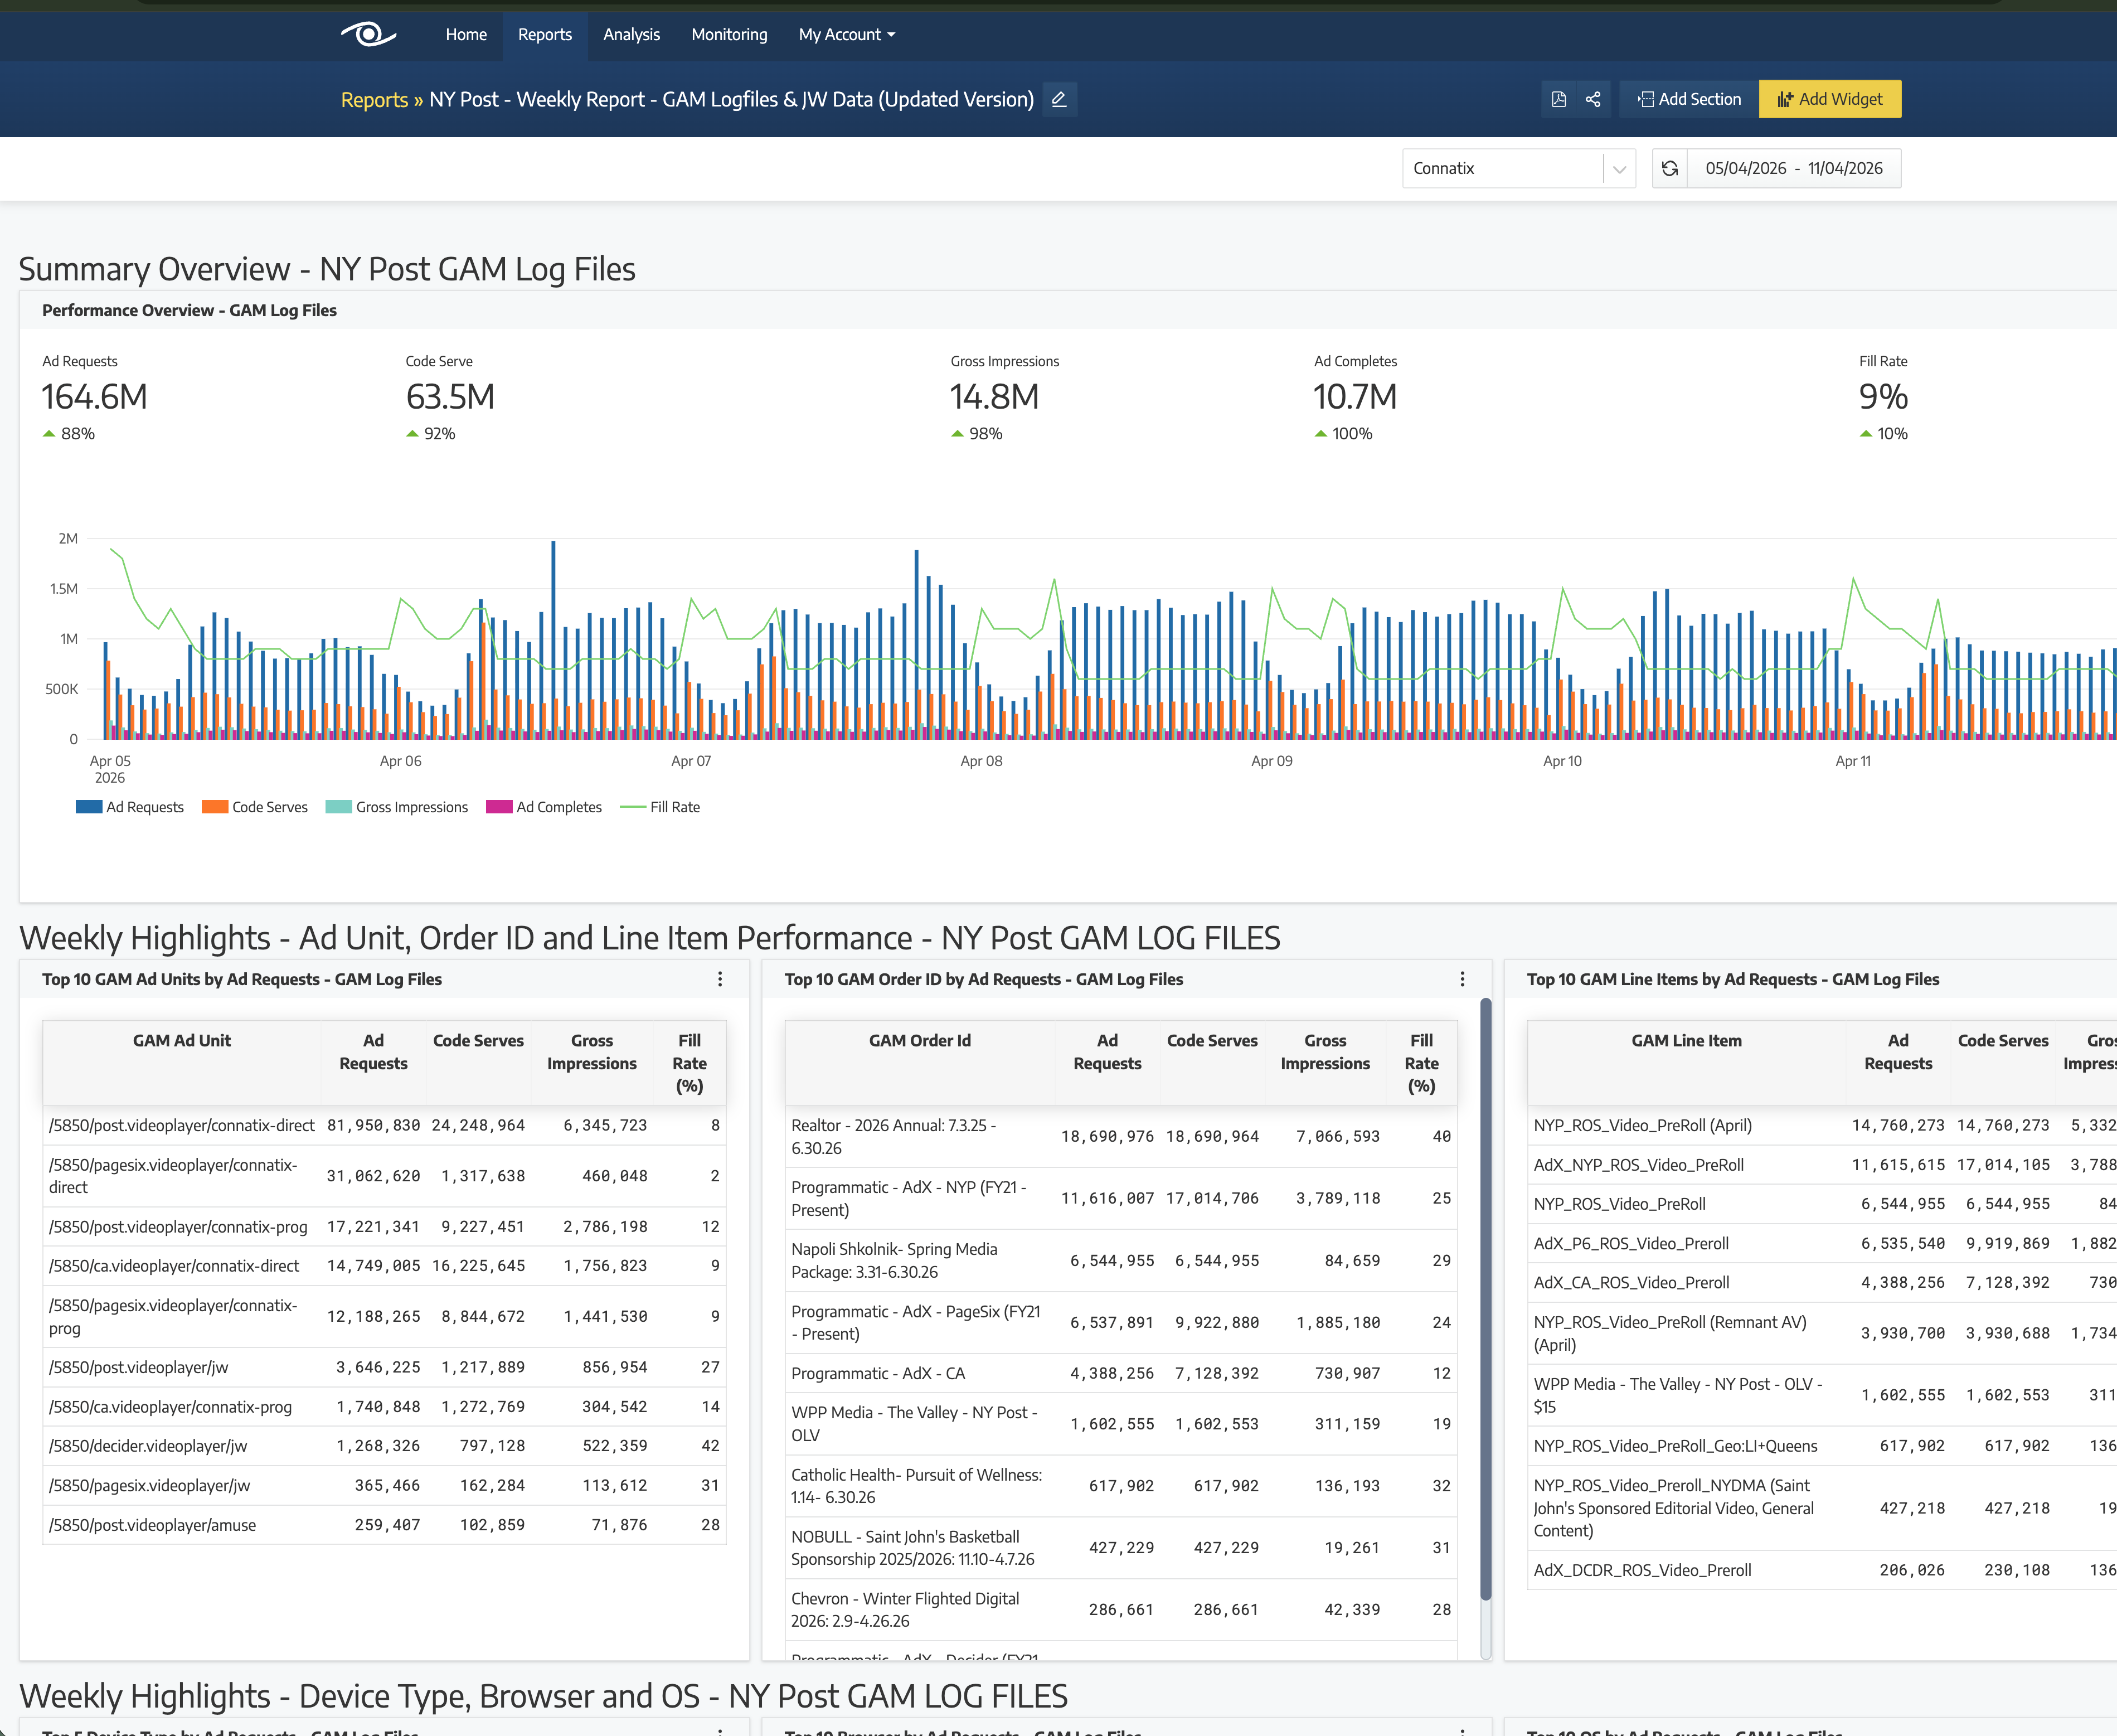Sort Ad Units table by Code Serves header
Screen dimensions: 2117x1736
[x=478, y=1062]
